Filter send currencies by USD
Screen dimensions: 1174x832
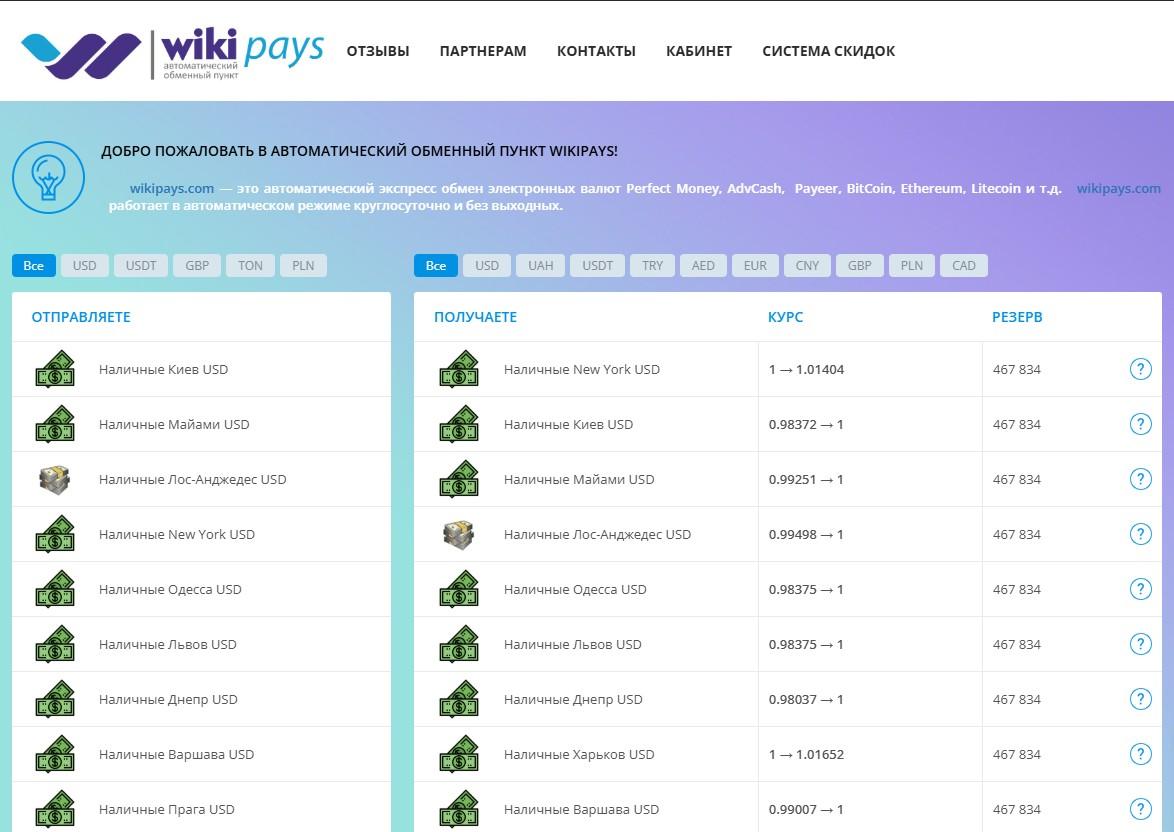85,265
